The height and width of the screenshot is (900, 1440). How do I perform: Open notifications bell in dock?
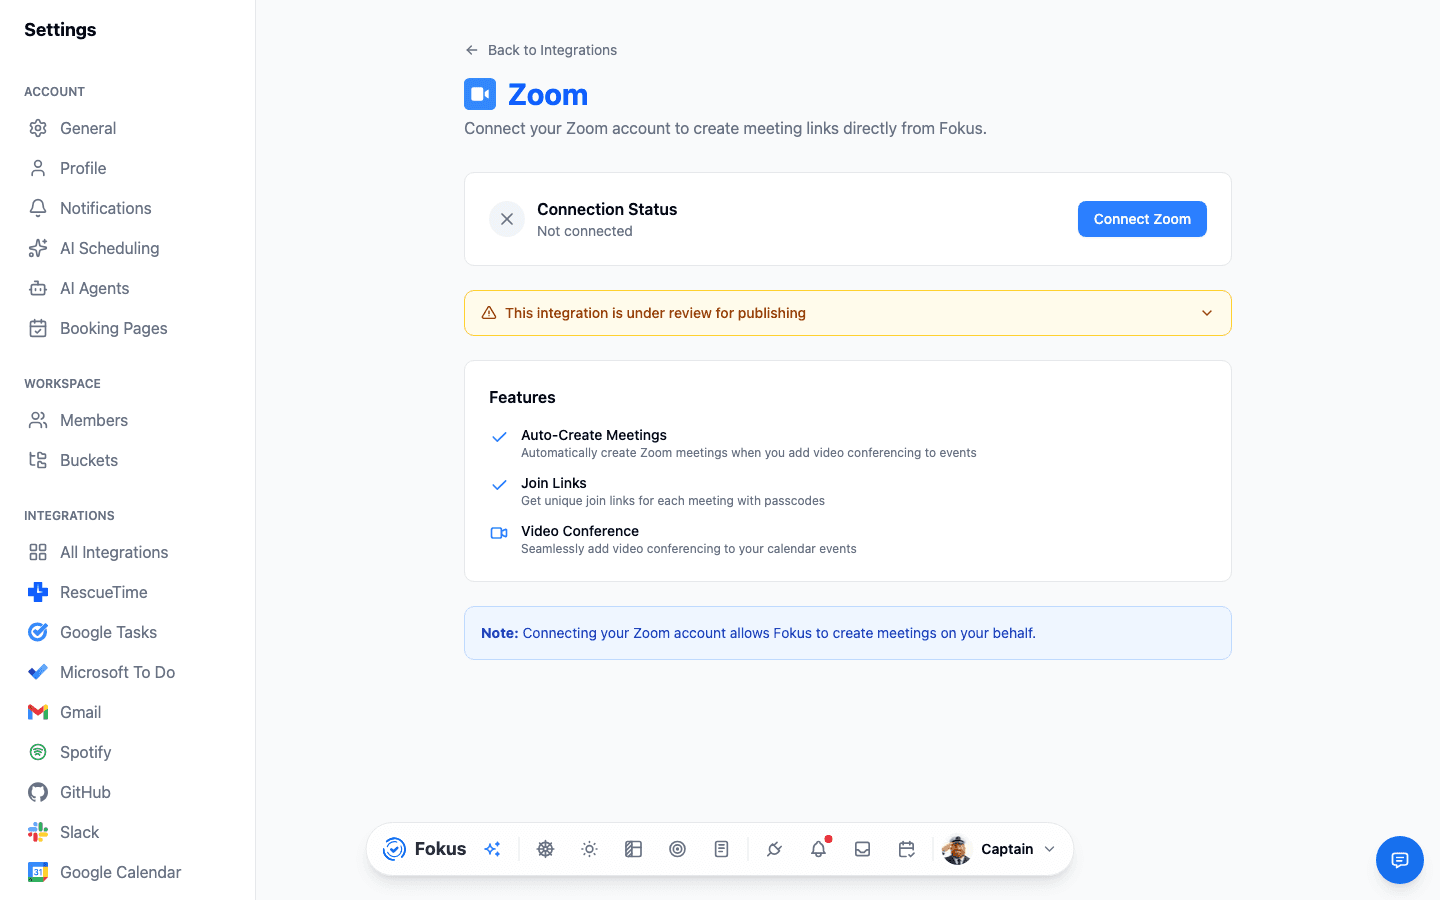point(819,849)
